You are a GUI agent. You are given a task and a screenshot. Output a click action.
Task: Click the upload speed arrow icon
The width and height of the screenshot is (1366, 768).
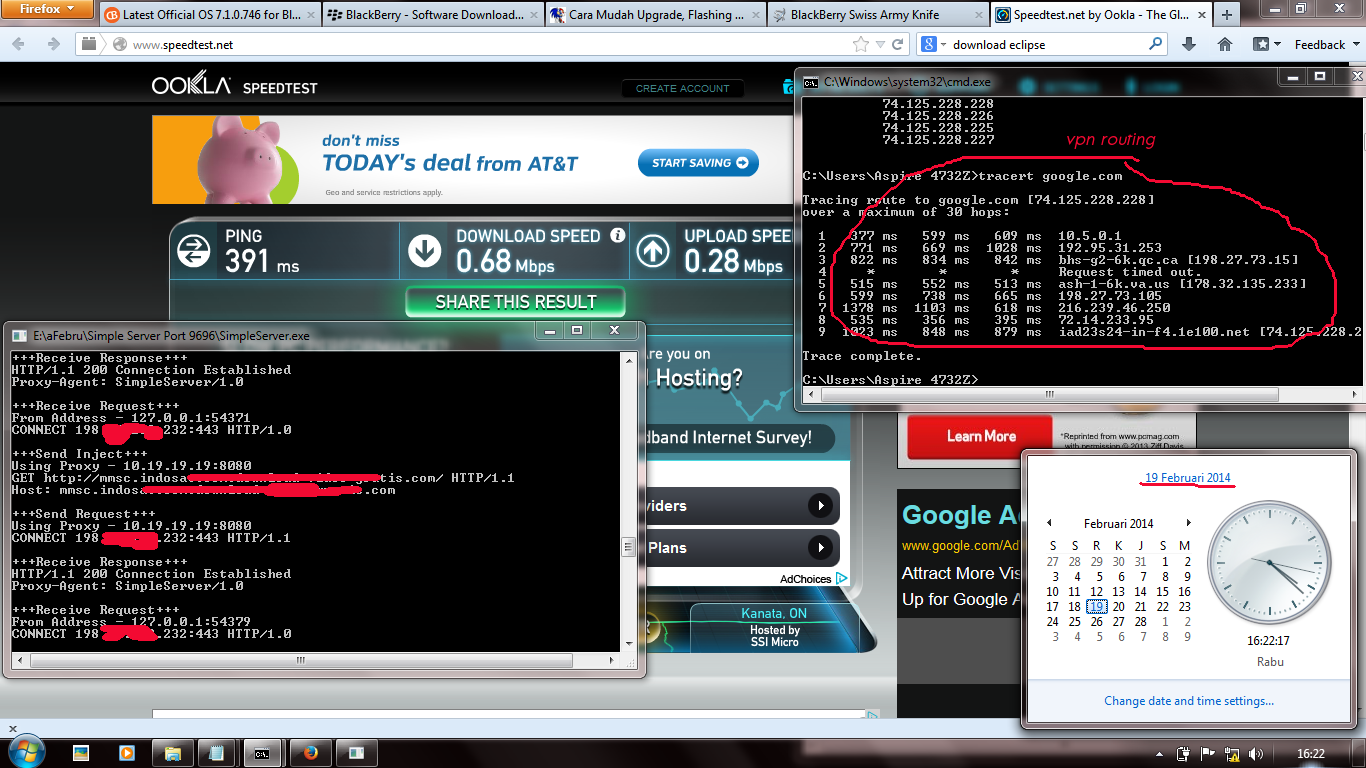pyautogui.click(x=654, y=250)
